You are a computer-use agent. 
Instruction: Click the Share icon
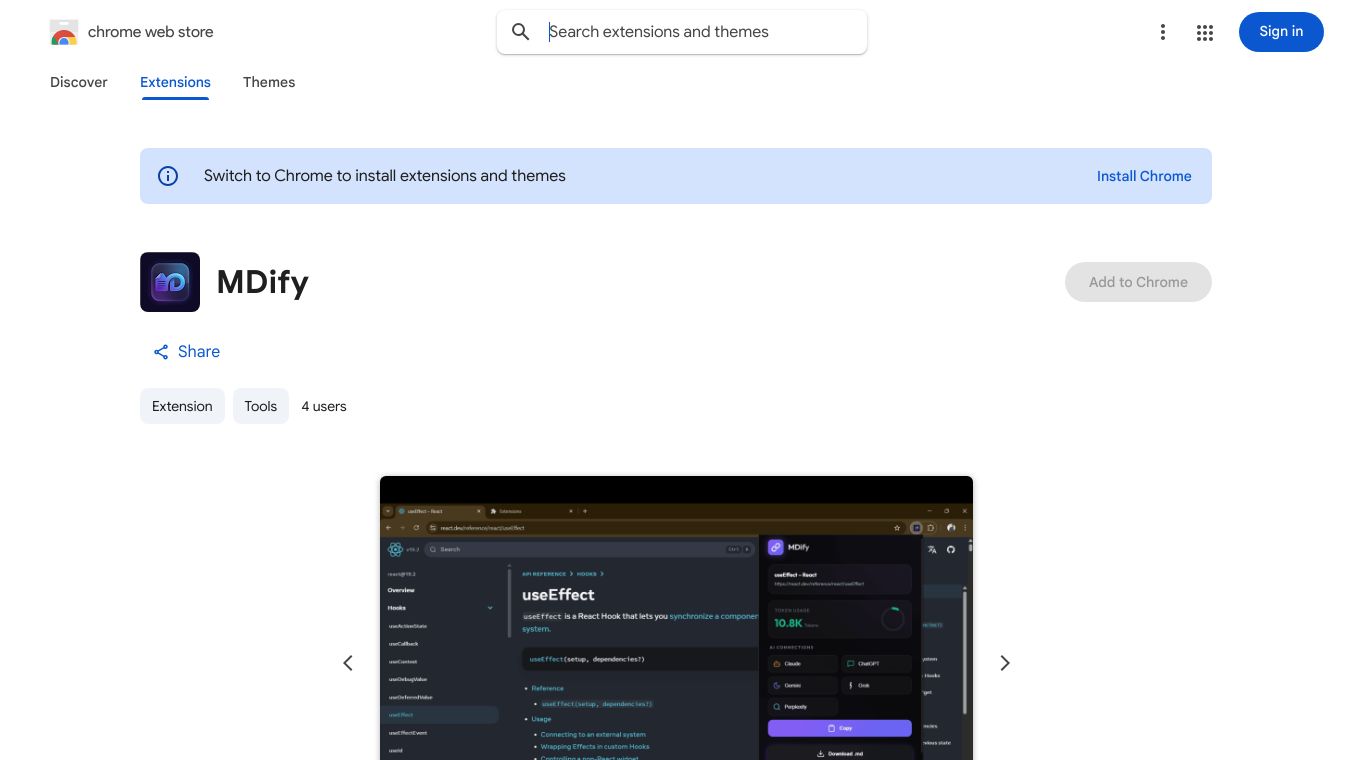tap(161, 352)
